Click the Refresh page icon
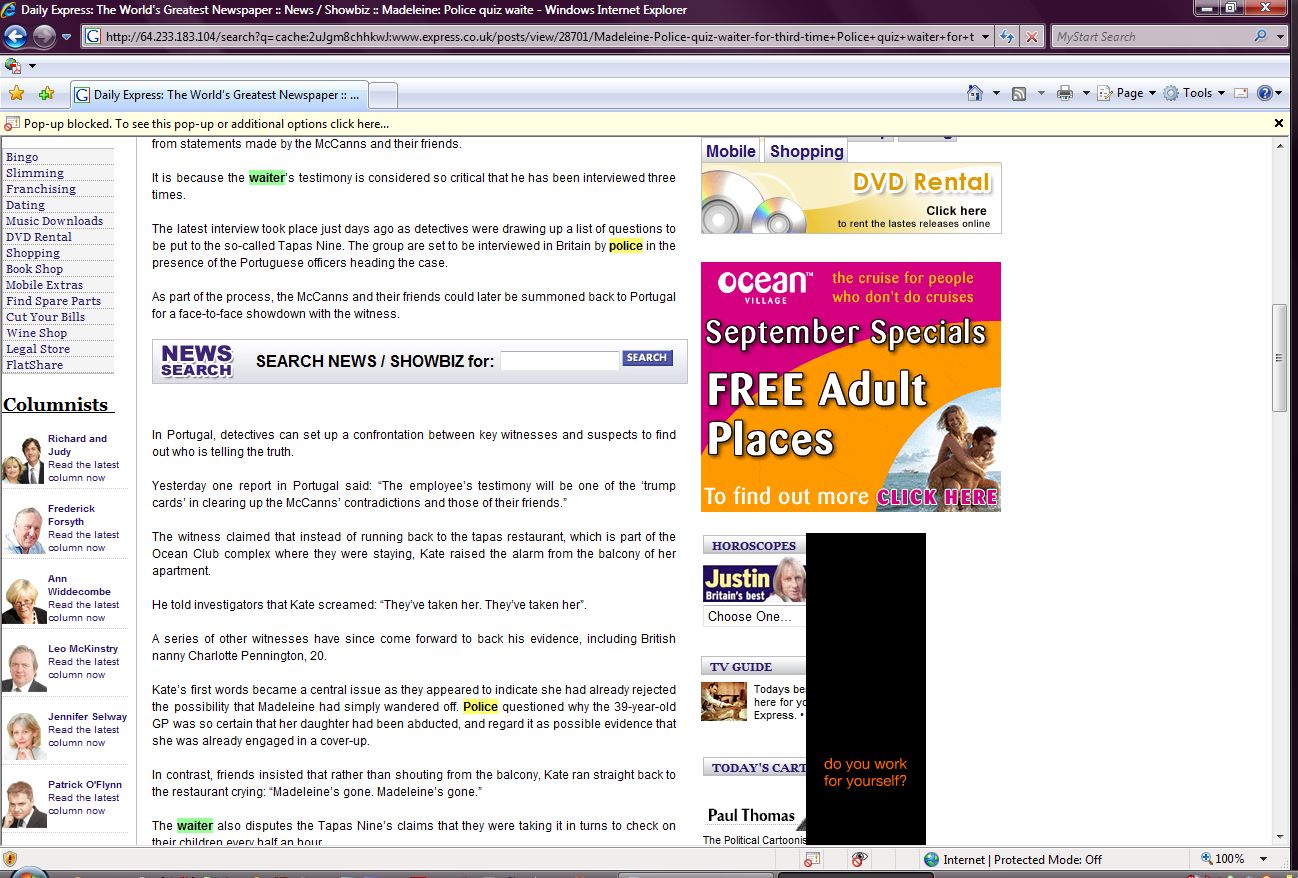The width and height of the screenshot is (1298, 878). (1007, 37)
